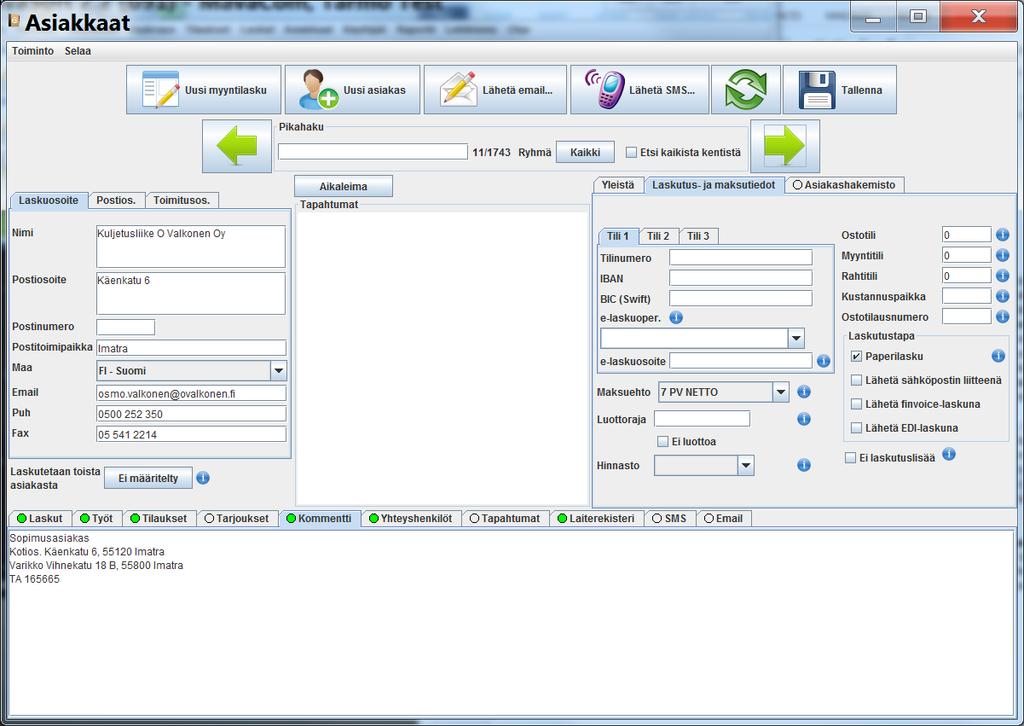Tick Etsi kaikista kentistä checkbox
Image resolution: width=1024 pixels, height=726 pixels.
coord(631,152)
